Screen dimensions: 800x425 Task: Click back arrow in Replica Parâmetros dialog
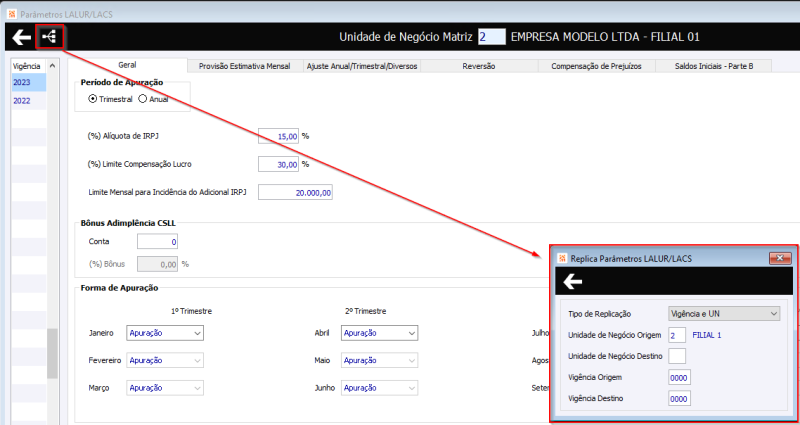tap(573, 281)
